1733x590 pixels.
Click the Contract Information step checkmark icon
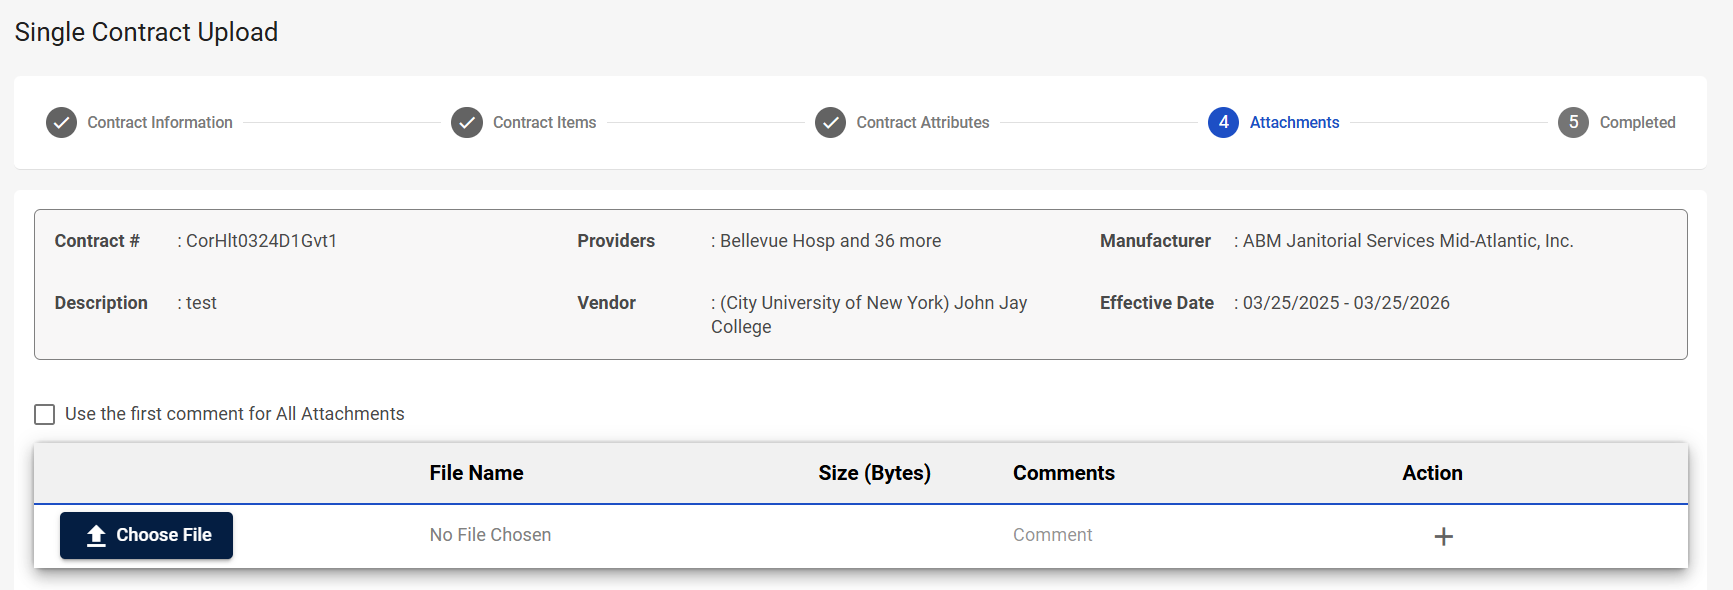click(61, 123)
